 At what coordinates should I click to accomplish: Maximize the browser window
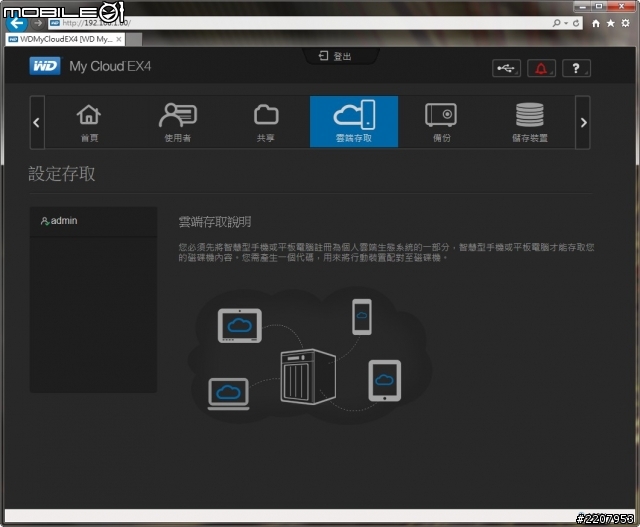tap(599, 7)
